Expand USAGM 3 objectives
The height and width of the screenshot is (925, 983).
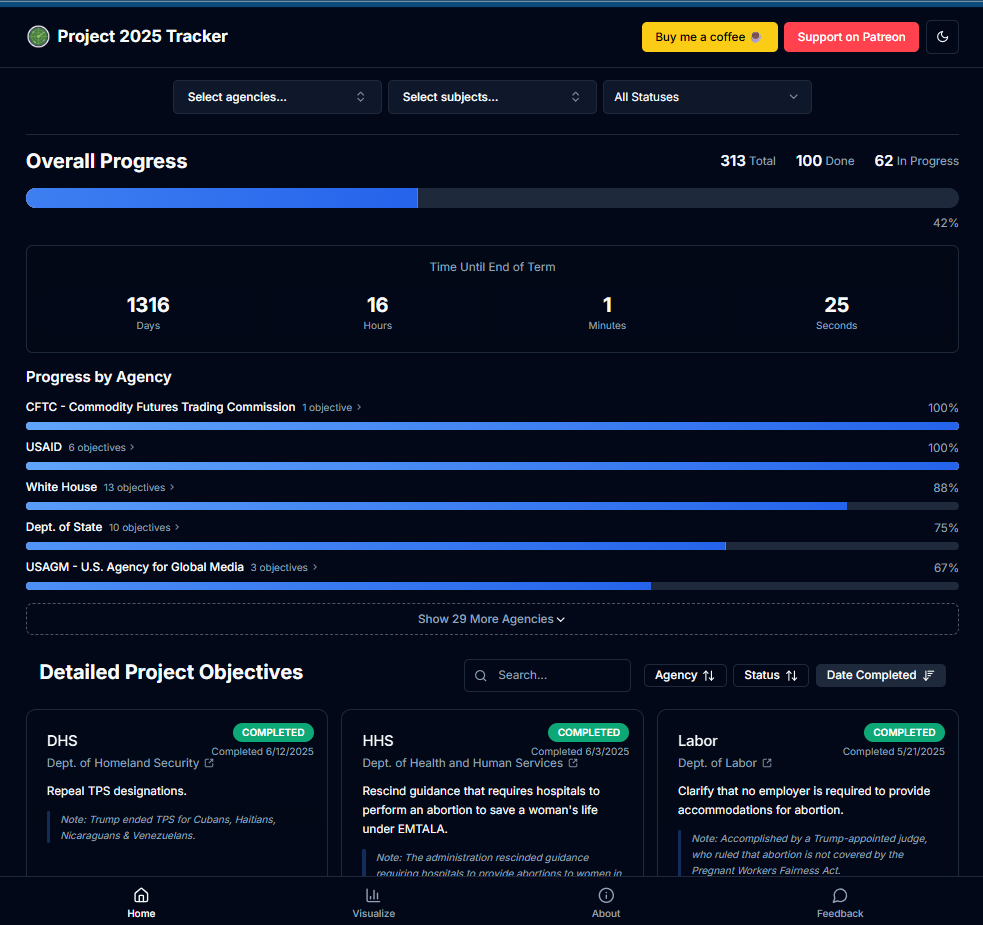click(x=284, y=568)
